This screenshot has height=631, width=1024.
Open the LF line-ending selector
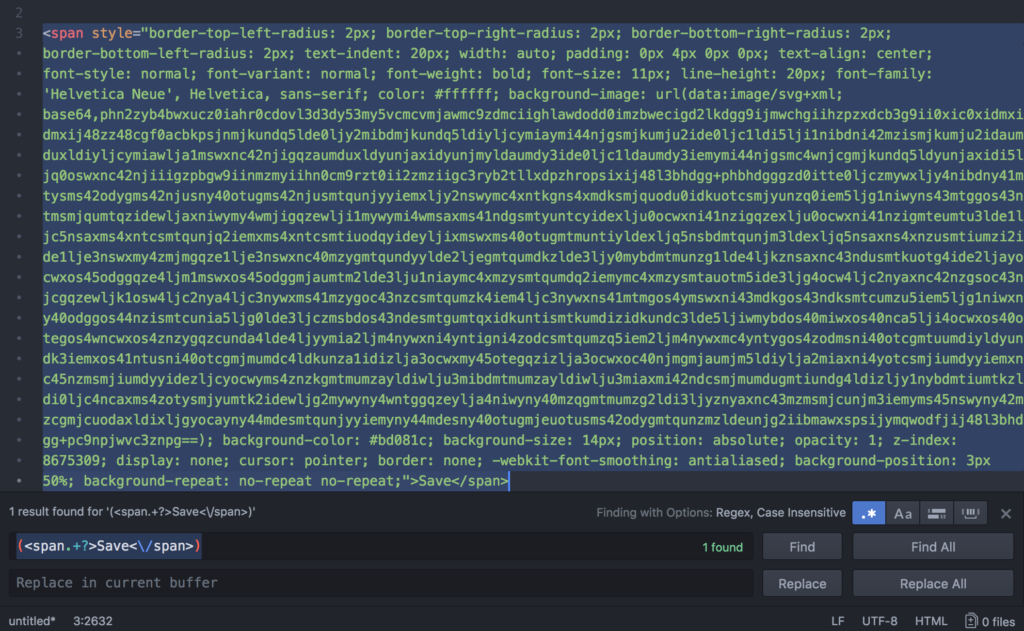coord(838,620)
